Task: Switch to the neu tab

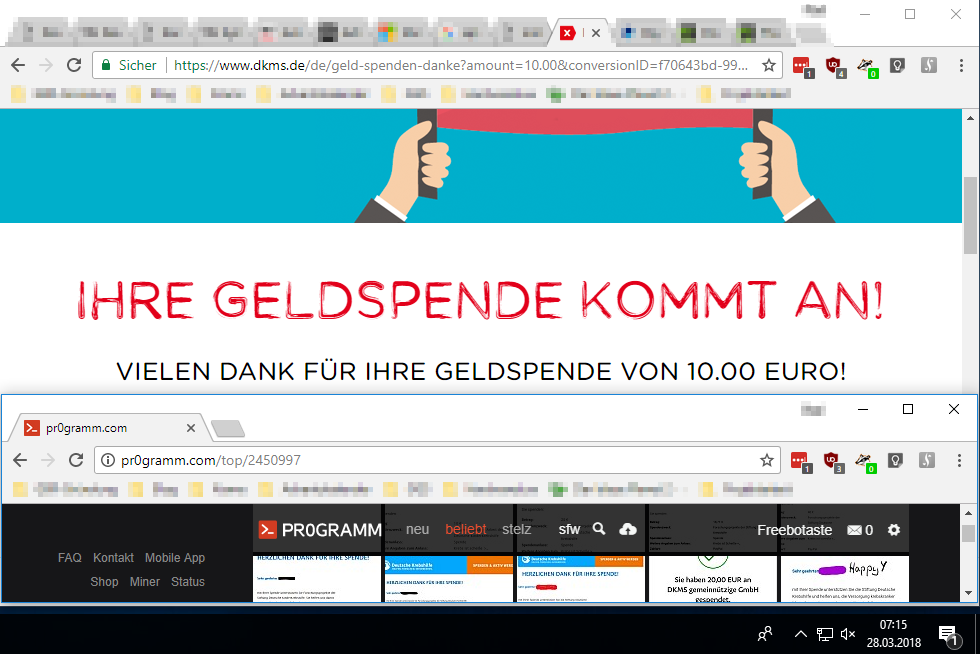Action: point(418,530)
